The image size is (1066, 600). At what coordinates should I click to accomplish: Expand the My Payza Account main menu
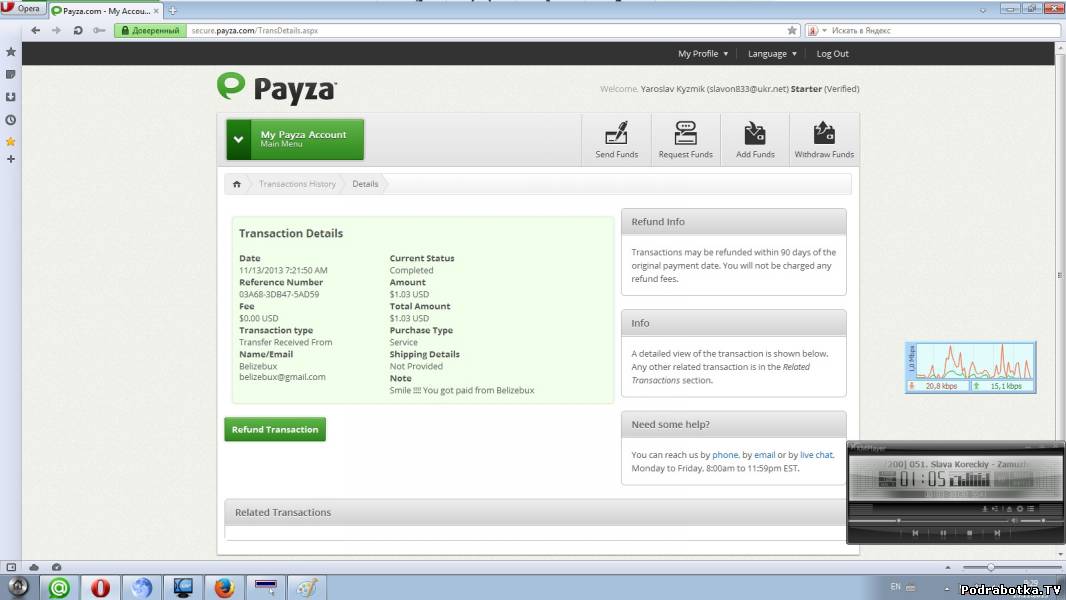click(x=295, y=139)
